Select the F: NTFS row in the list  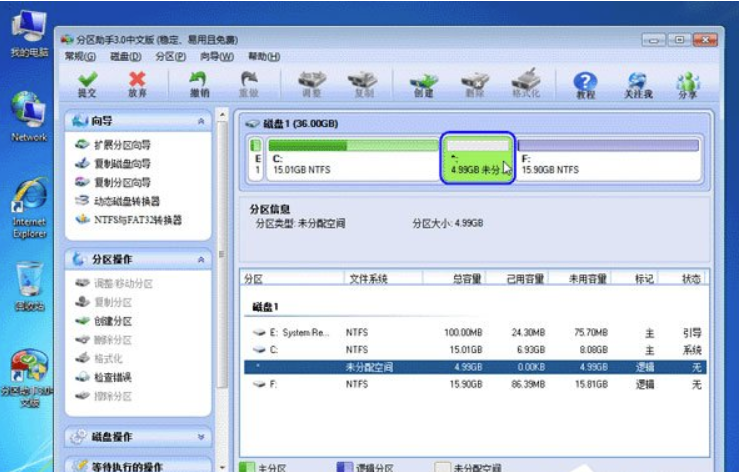[475, 384]
